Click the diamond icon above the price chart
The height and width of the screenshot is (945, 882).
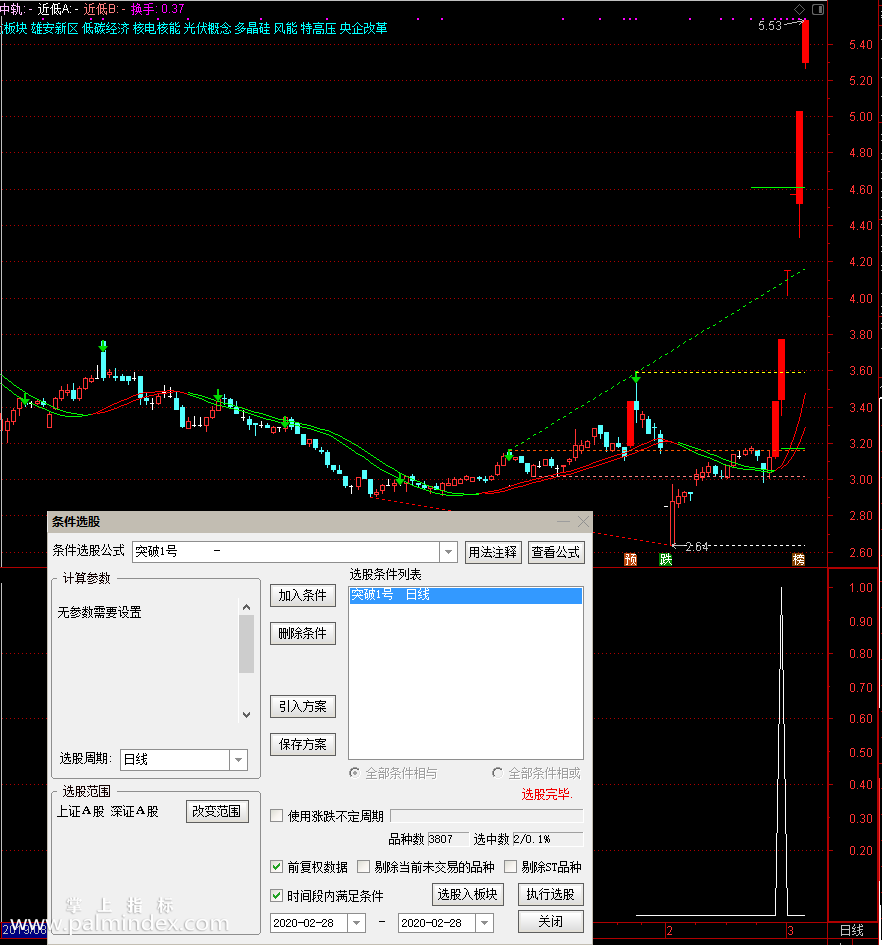coord(799,9)
